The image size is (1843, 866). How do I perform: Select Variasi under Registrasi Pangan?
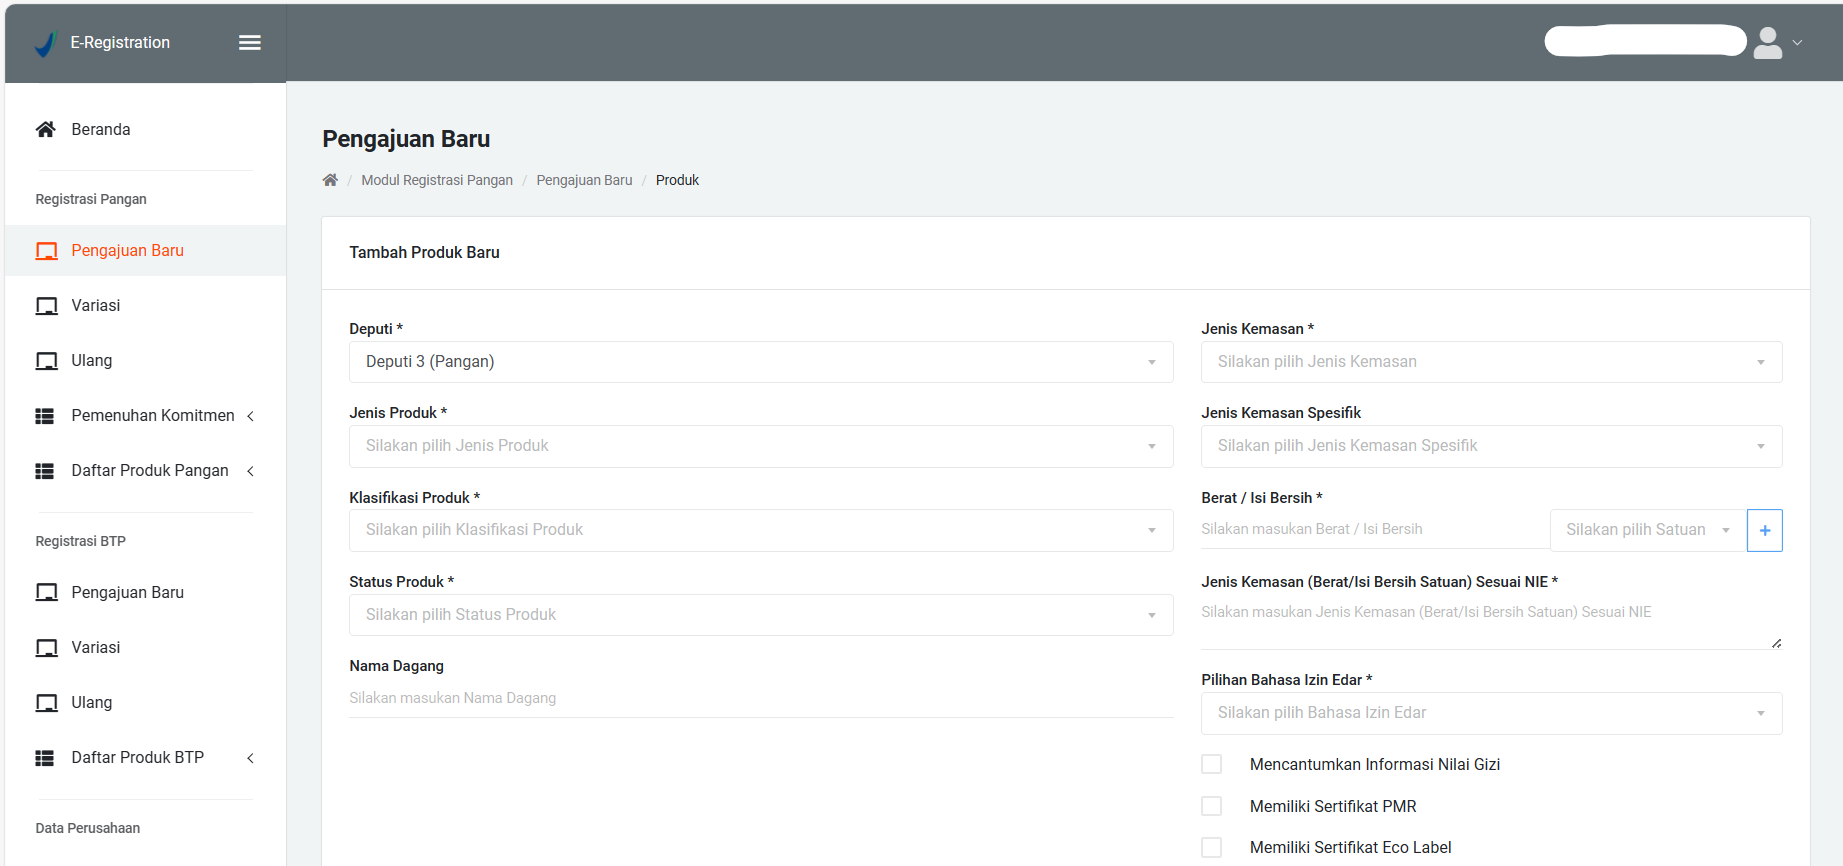click(96, 306)
